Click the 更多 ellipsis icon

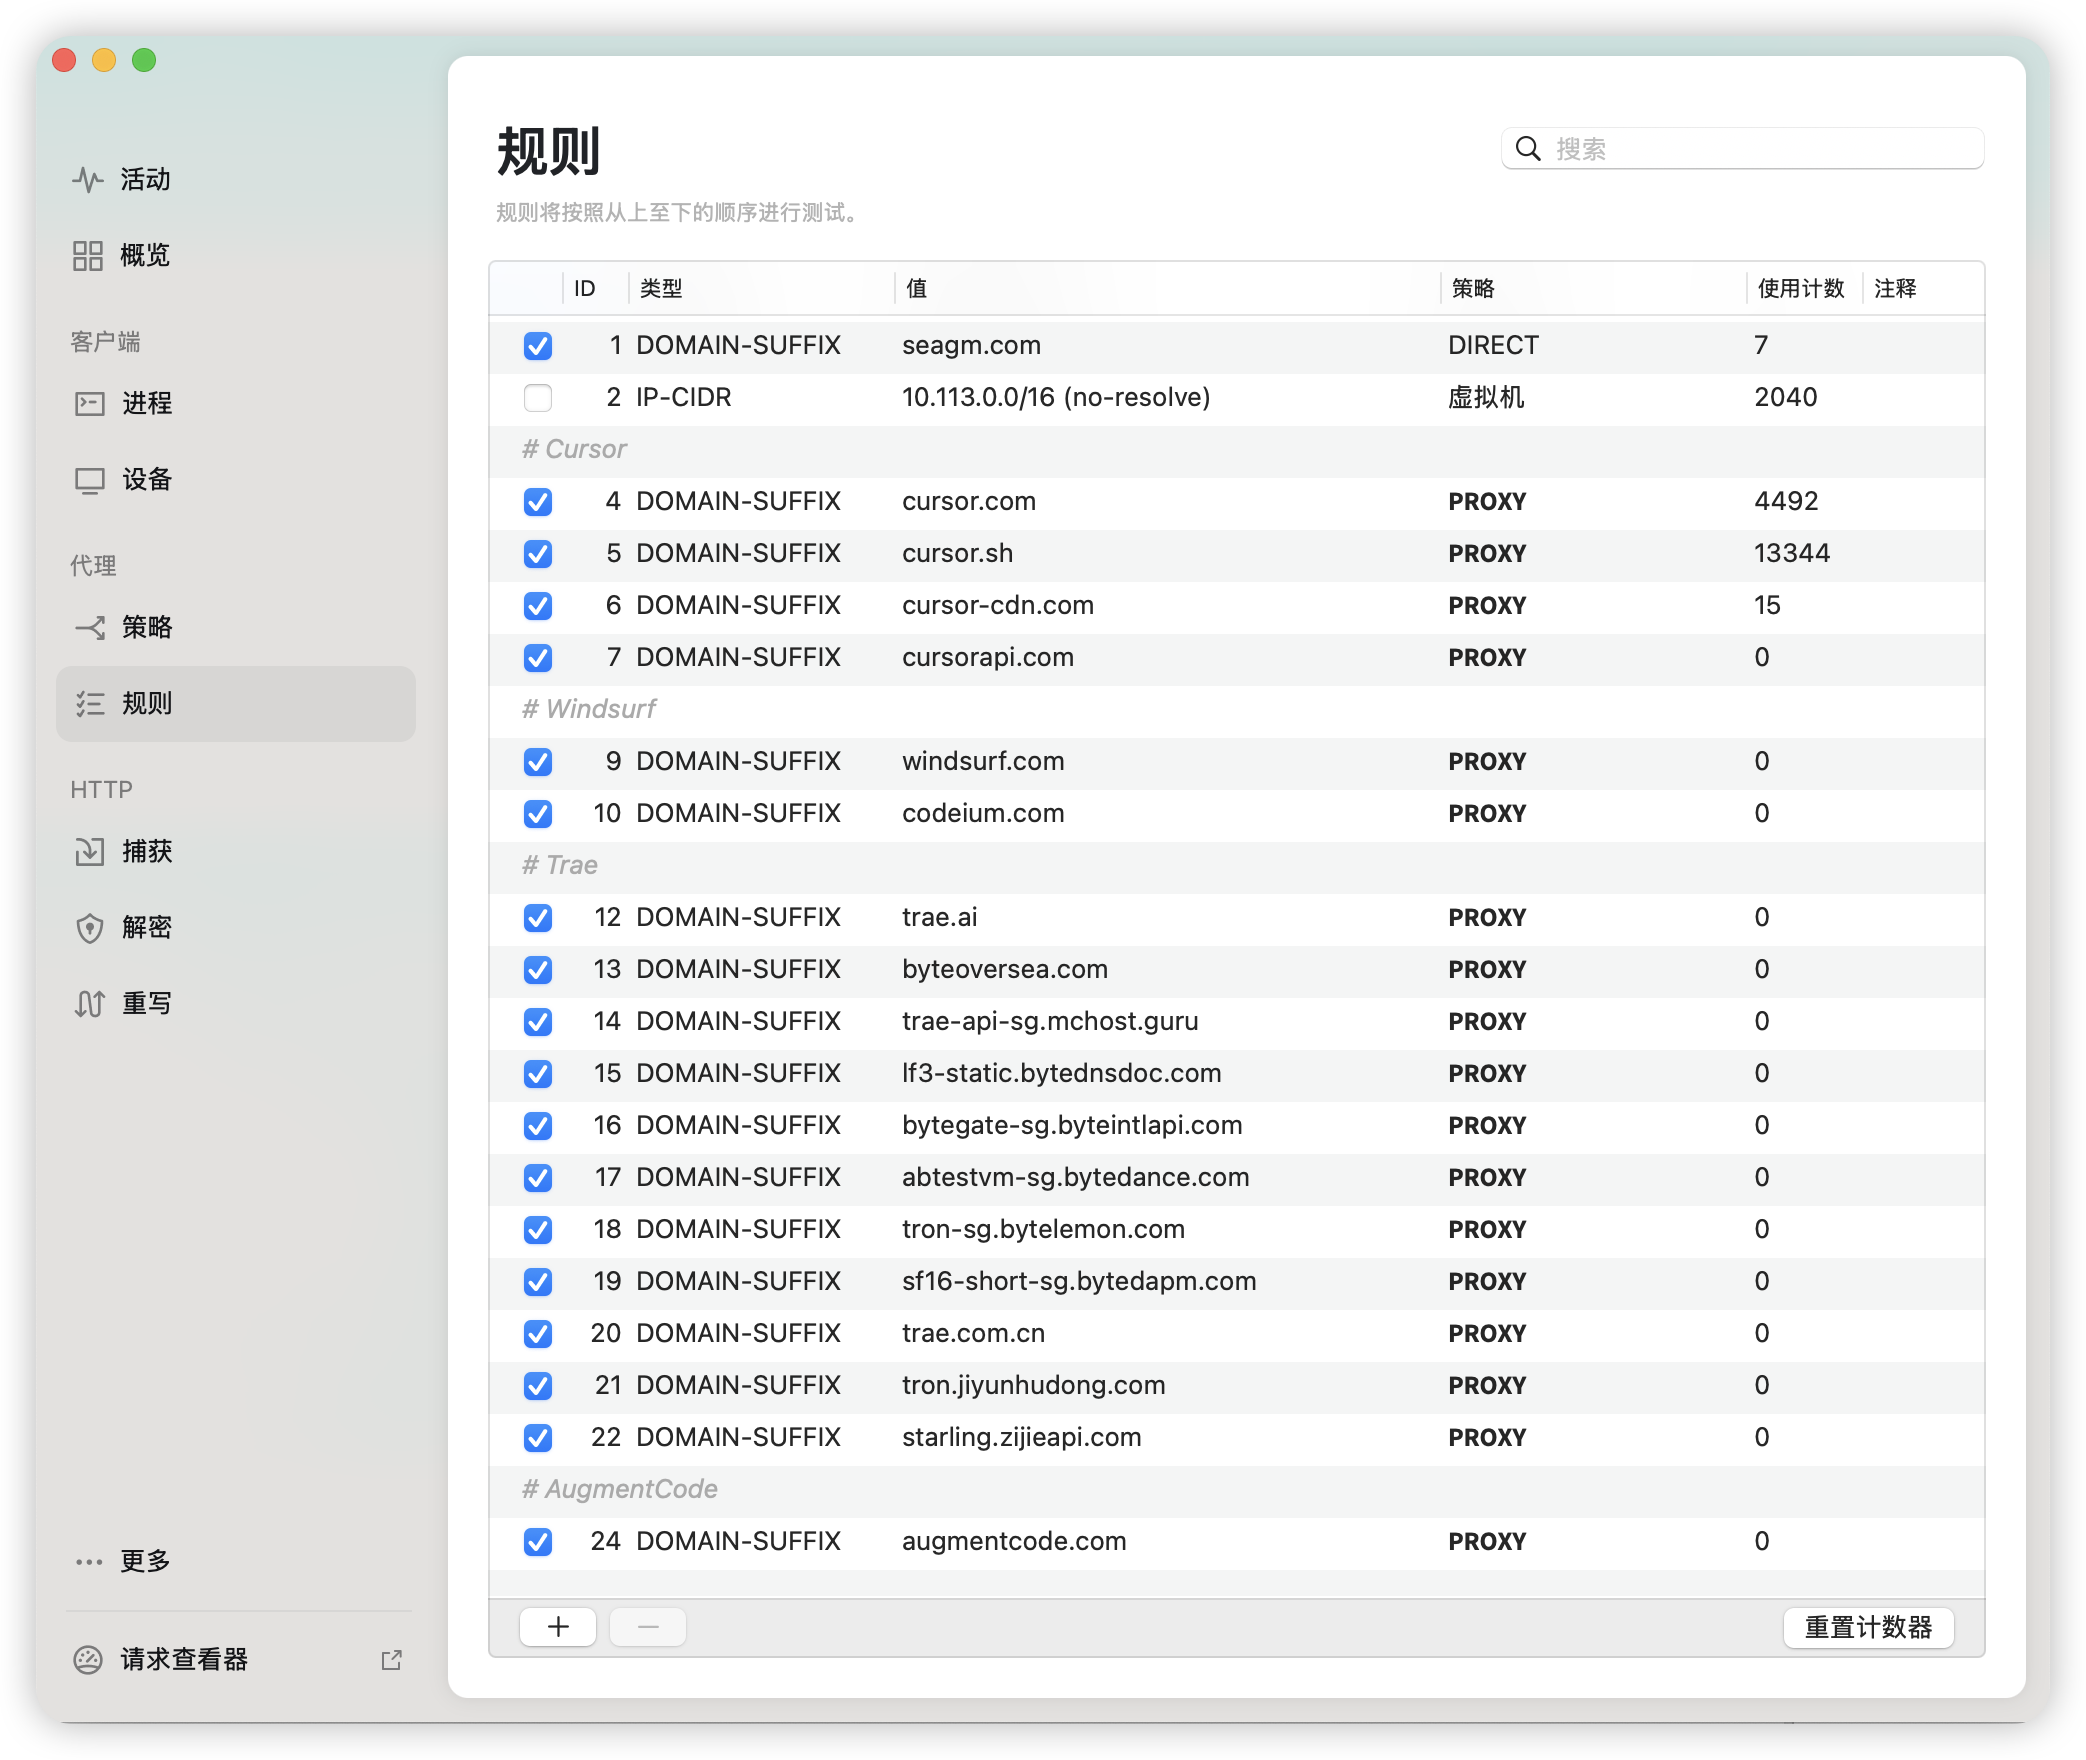pos(89,1561)
